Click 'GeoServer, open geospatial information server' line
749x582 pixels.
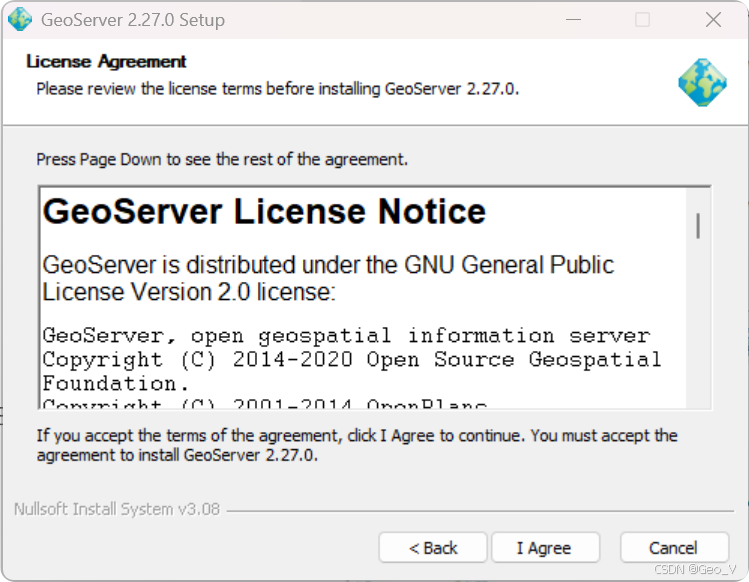tap(346, 335)
